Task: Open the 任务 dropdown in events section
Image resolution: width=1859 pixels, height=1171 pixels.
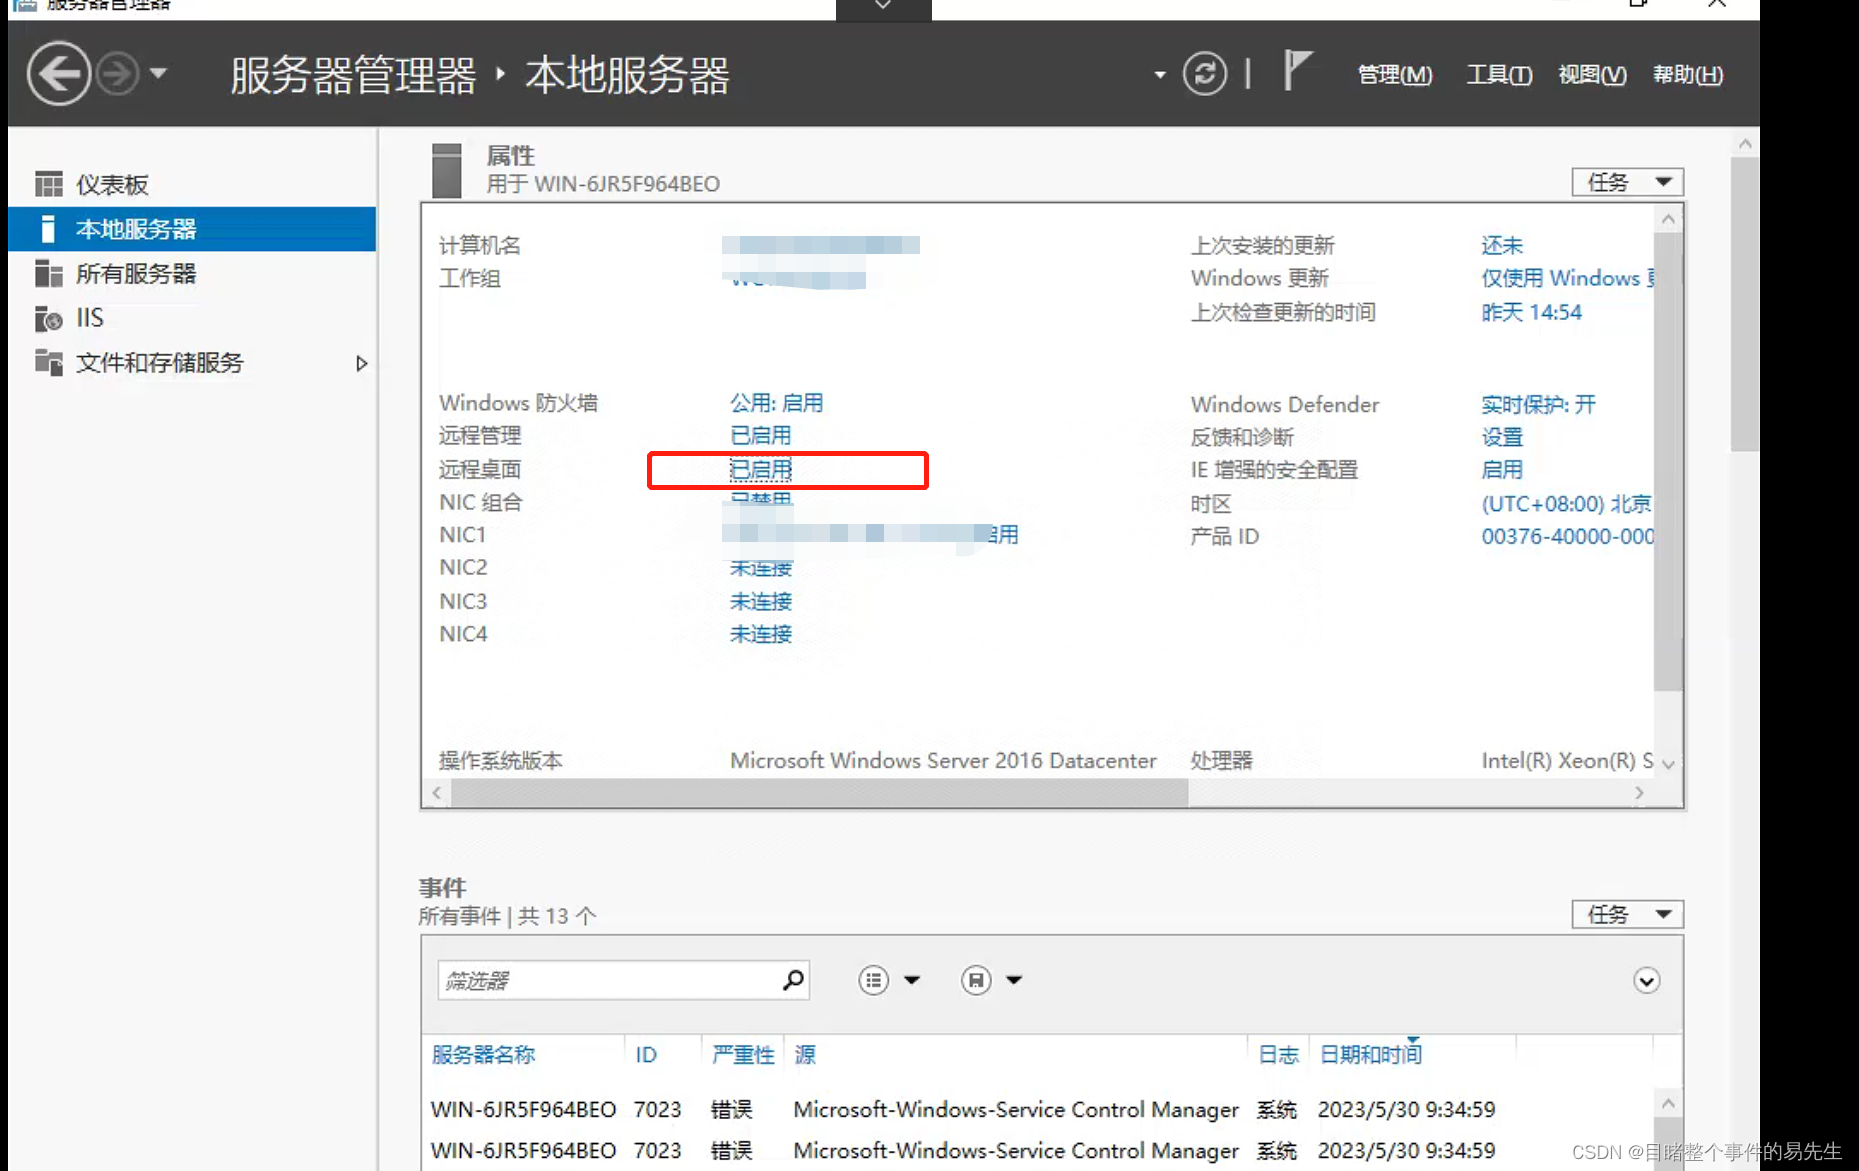Action: point(1628,914)
